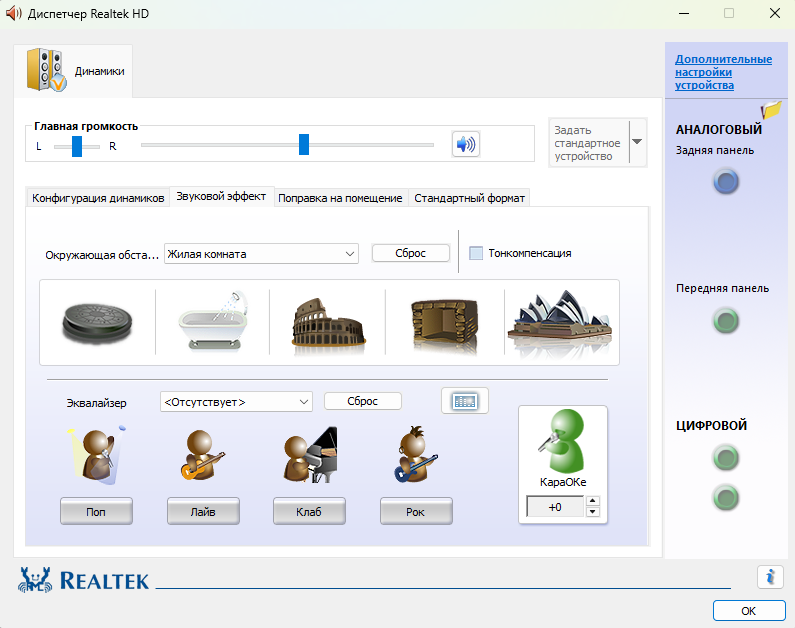
Task: Select the sewer manhole environment icon
Action: click(97, 322)
